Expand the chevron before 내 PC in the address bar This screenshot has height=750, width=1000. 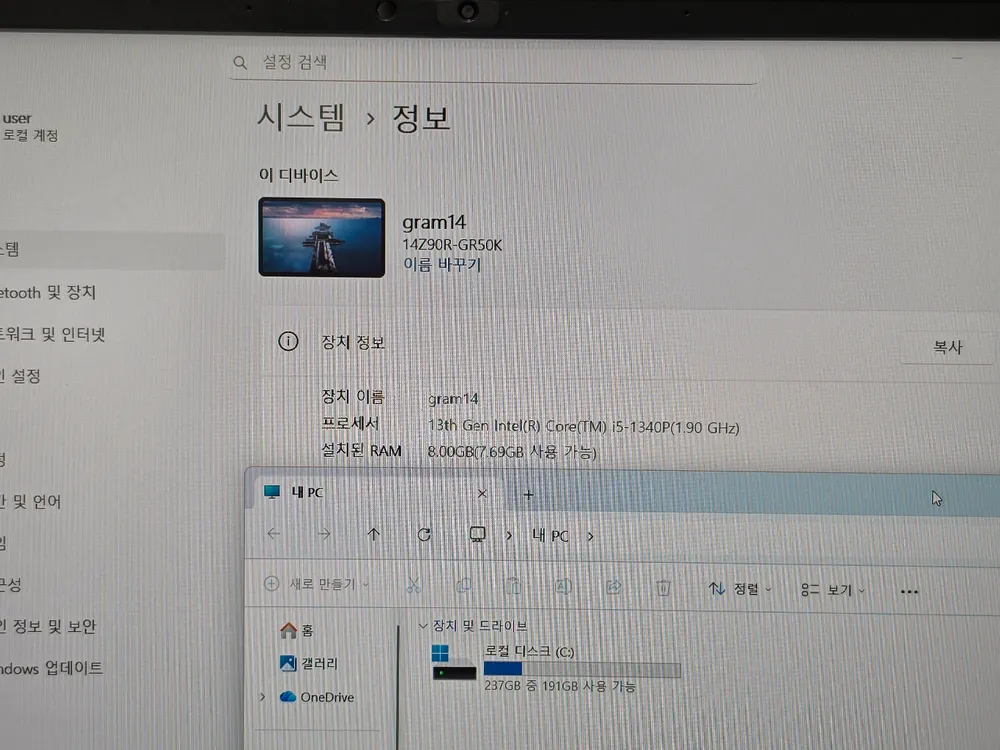point(509,536)
